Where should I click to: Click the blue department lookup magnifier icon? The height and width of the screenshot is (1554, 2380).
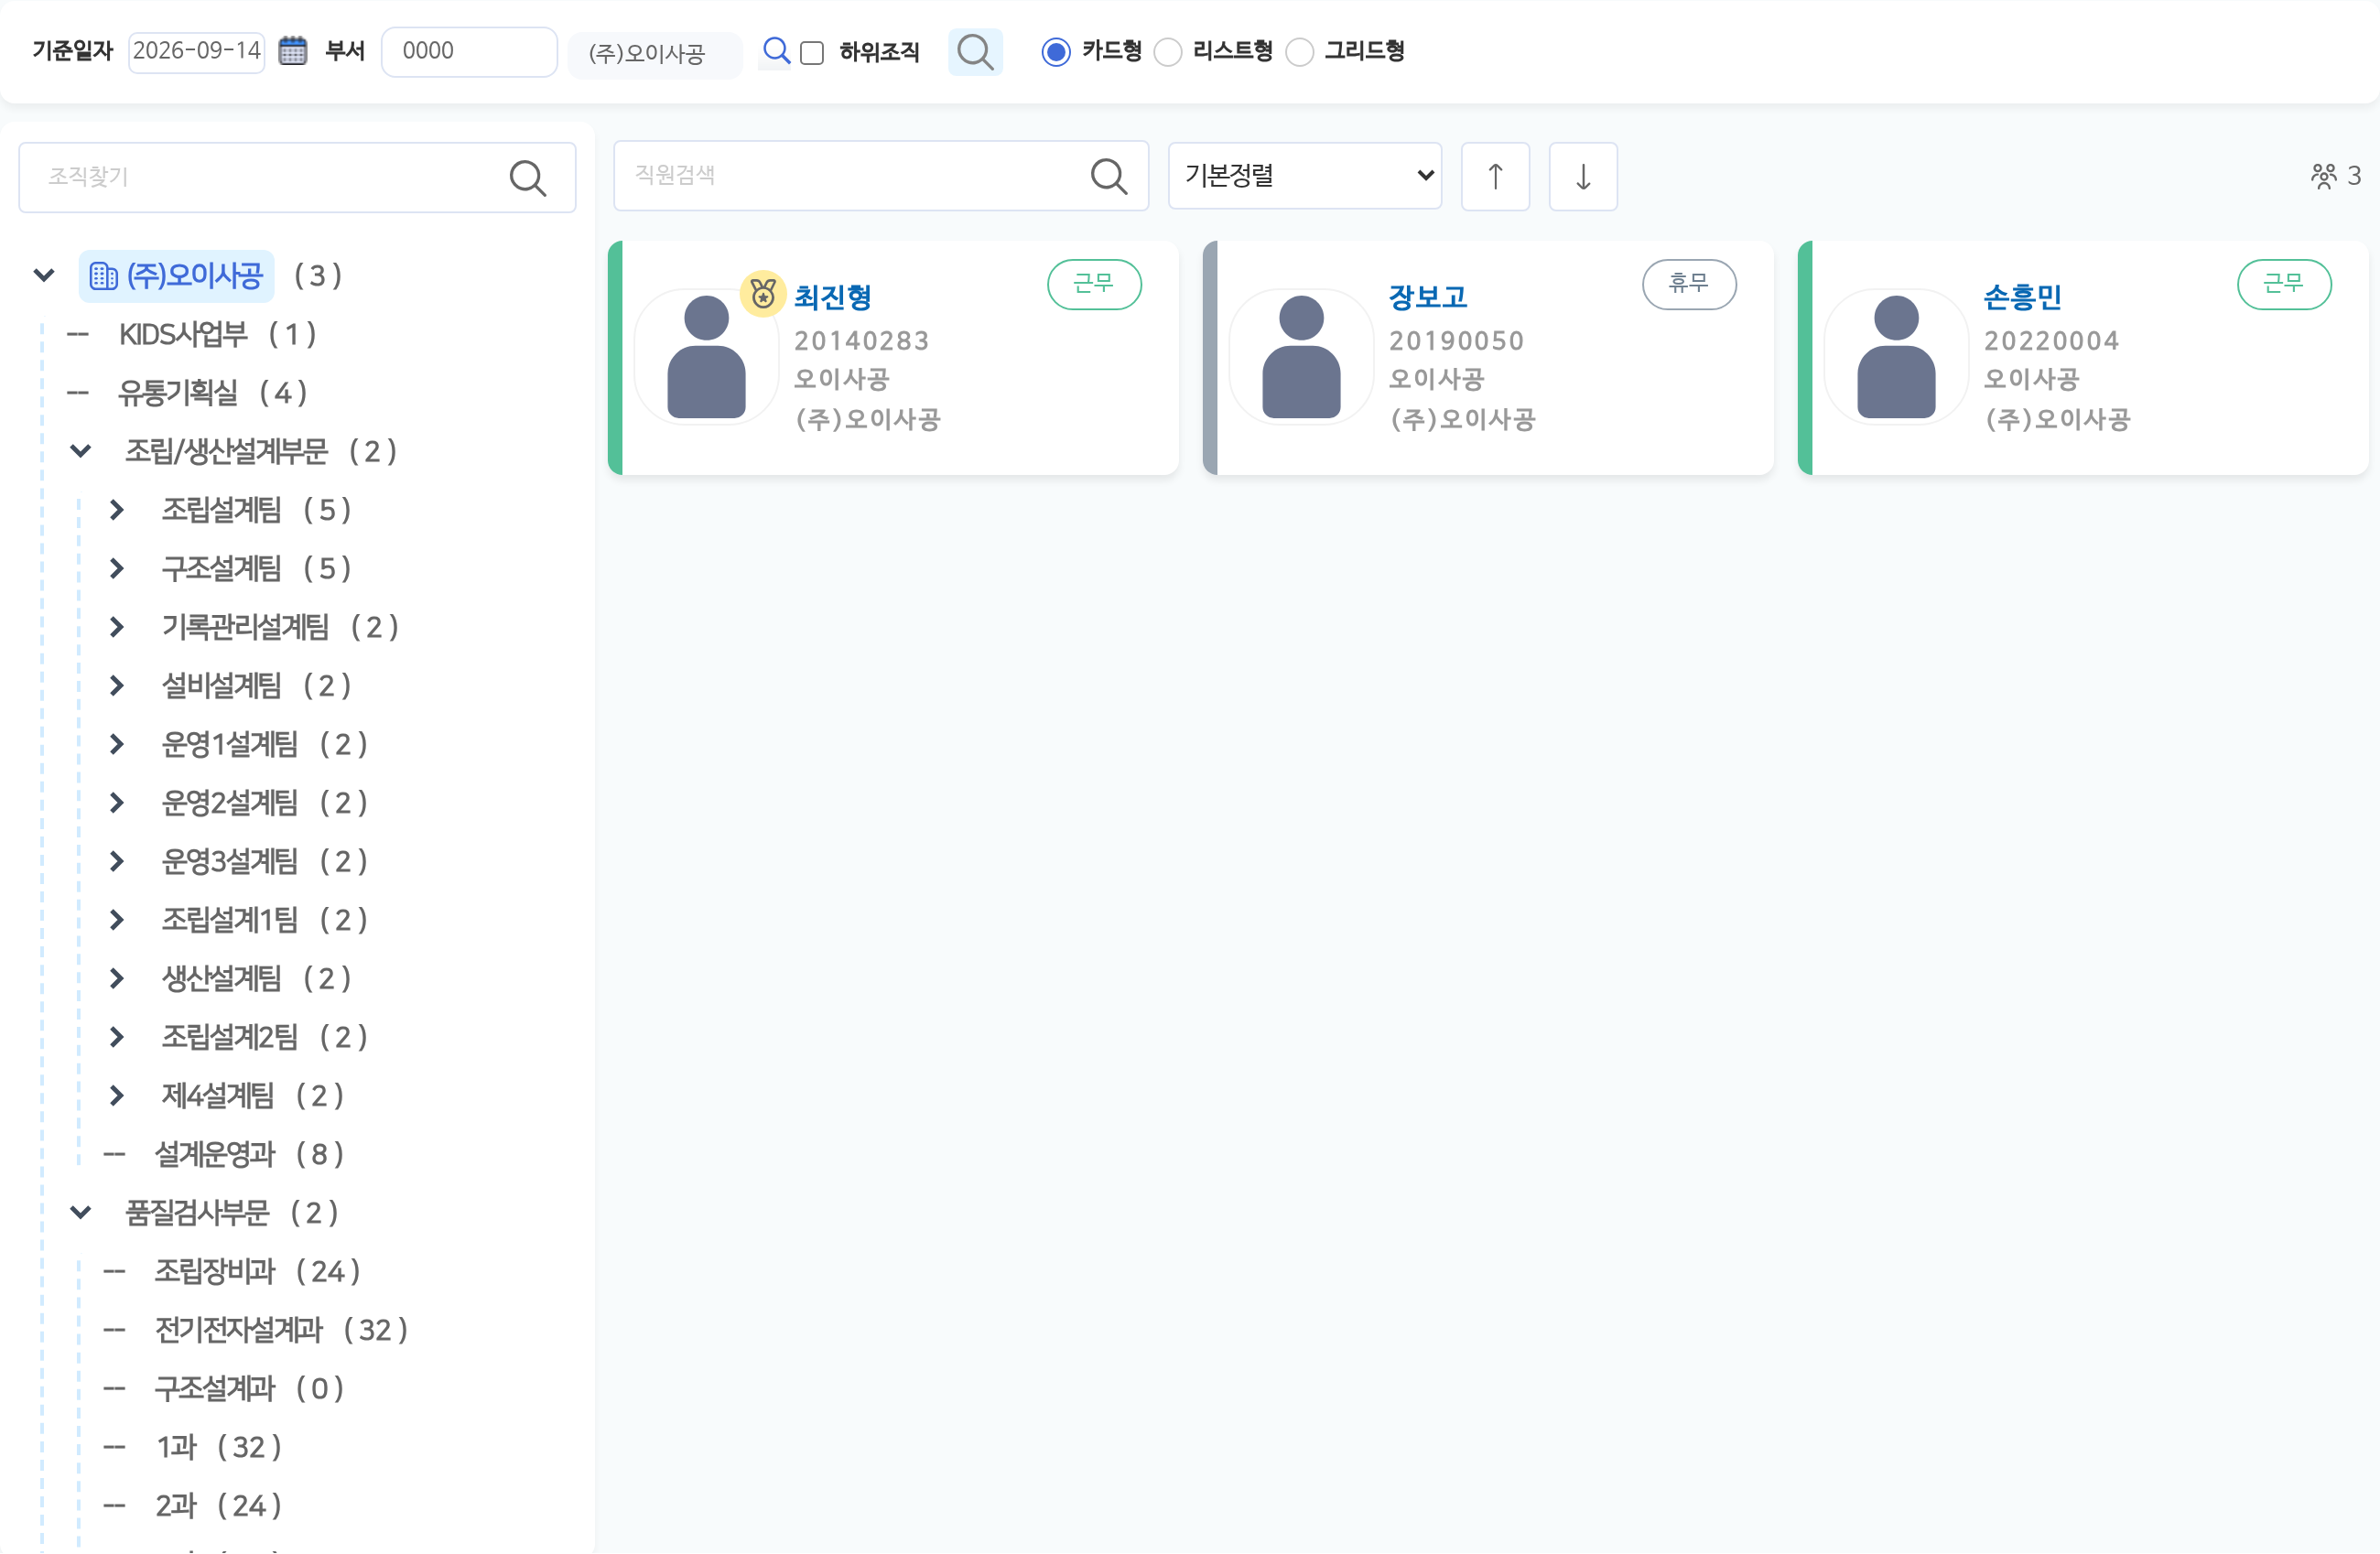[x=776, y=51]
